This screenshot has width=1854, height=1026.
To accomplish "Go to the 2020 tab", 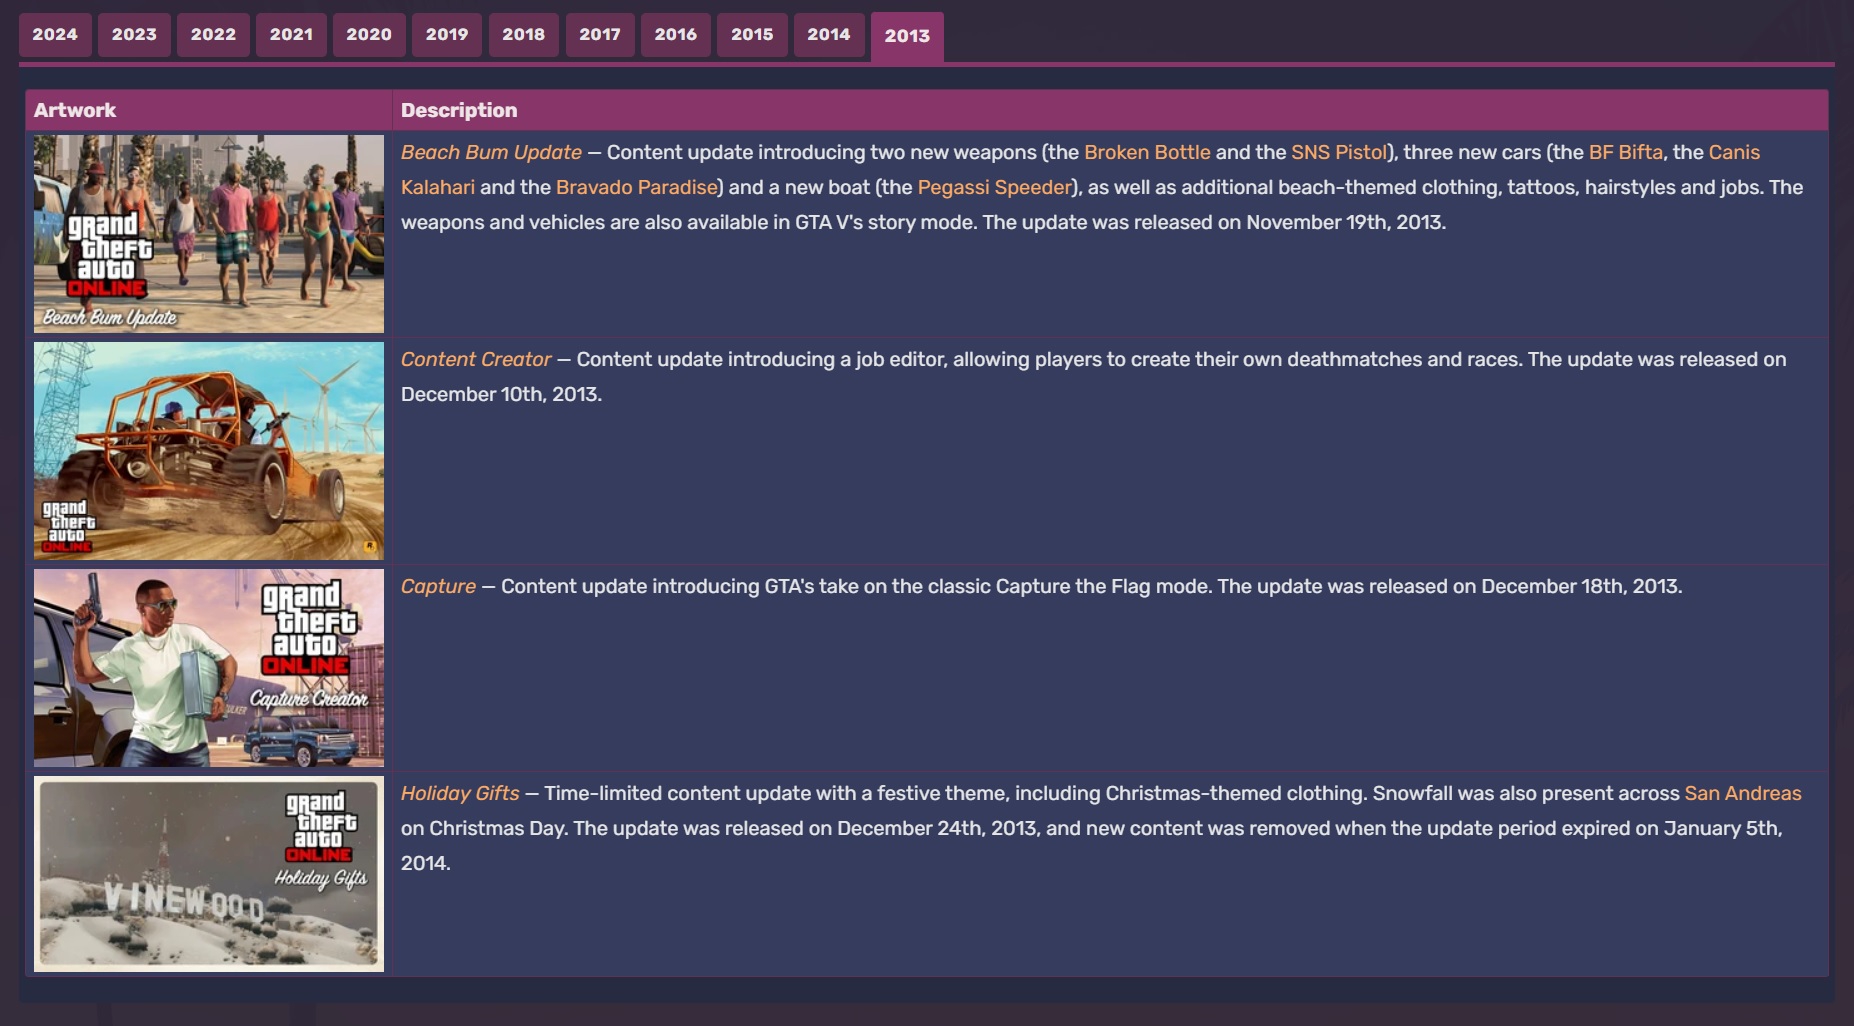I will 369,35.
